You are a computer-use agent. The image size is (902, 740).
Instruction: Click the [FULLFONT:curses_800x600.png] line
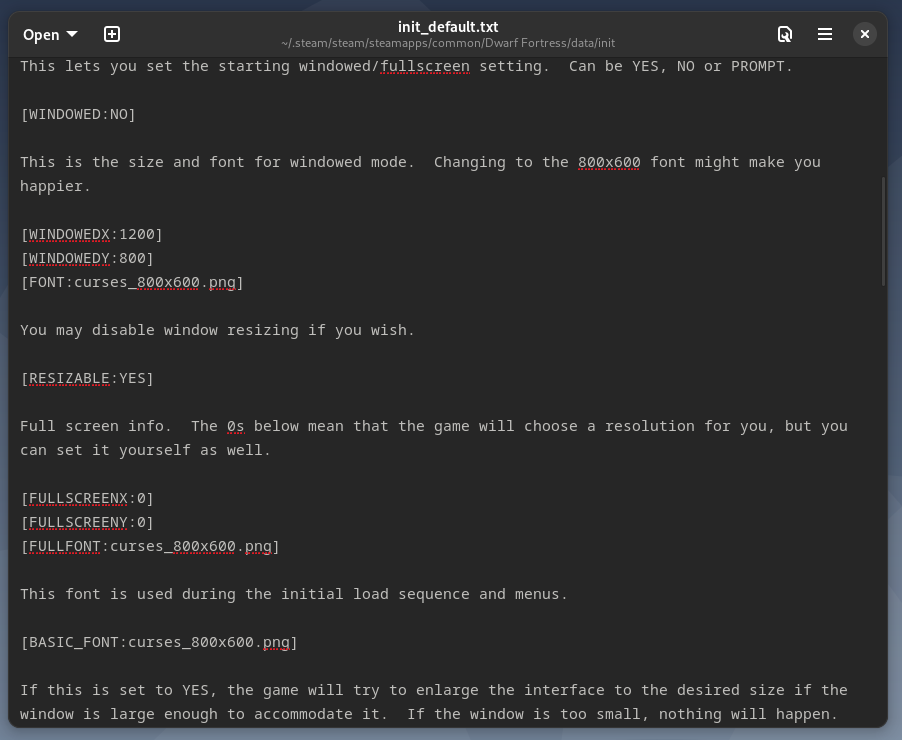point(150,546)
